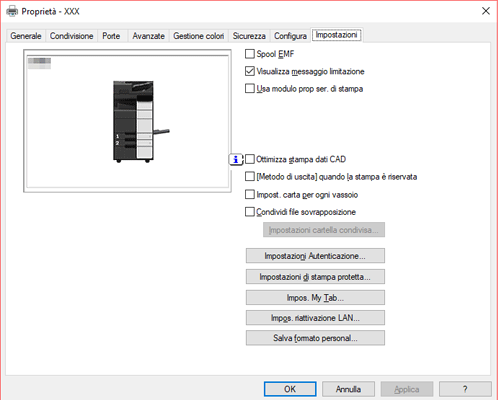
Task: Confirm the dialog with OK
Action: (x=290, y=389)
